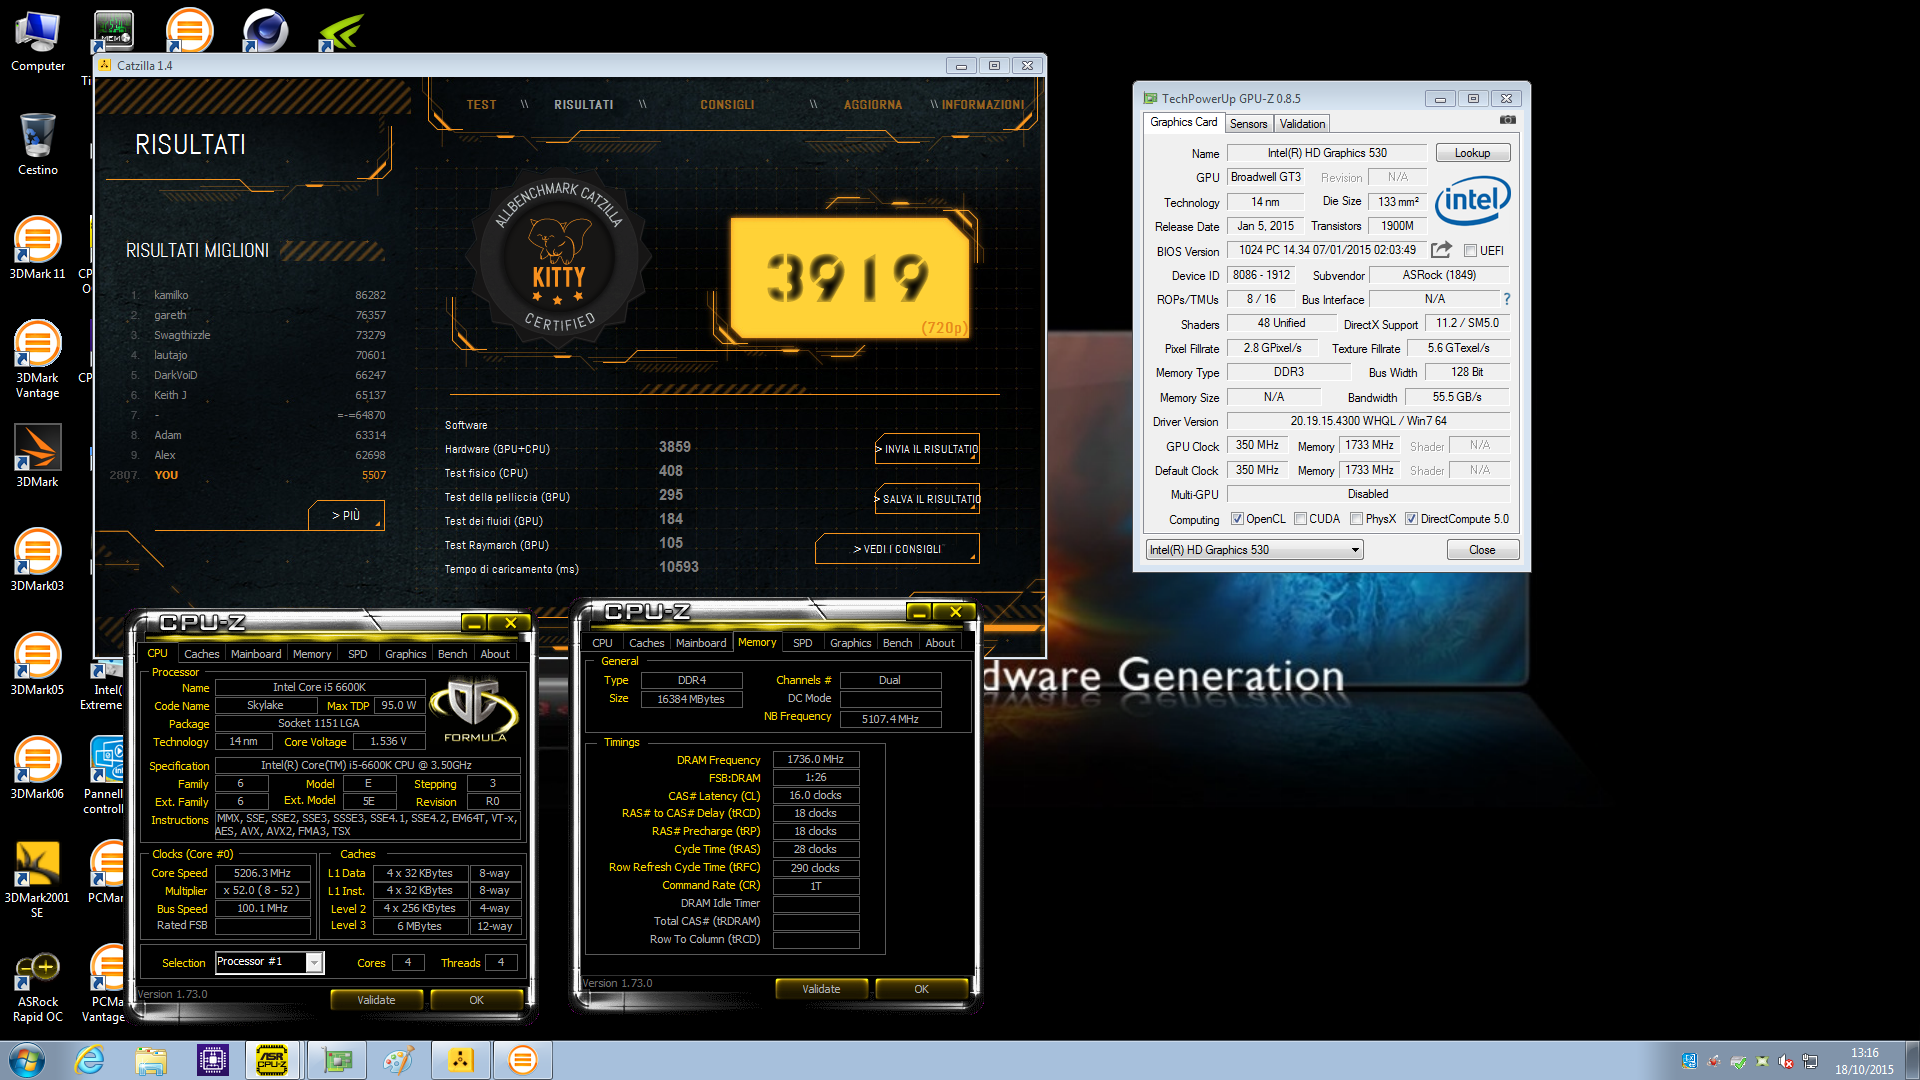Screen dimensions: 1920x1080
Task: Click the BIOS version share/export icon in GPU-Z
Action: click(x=1441, y=250)
